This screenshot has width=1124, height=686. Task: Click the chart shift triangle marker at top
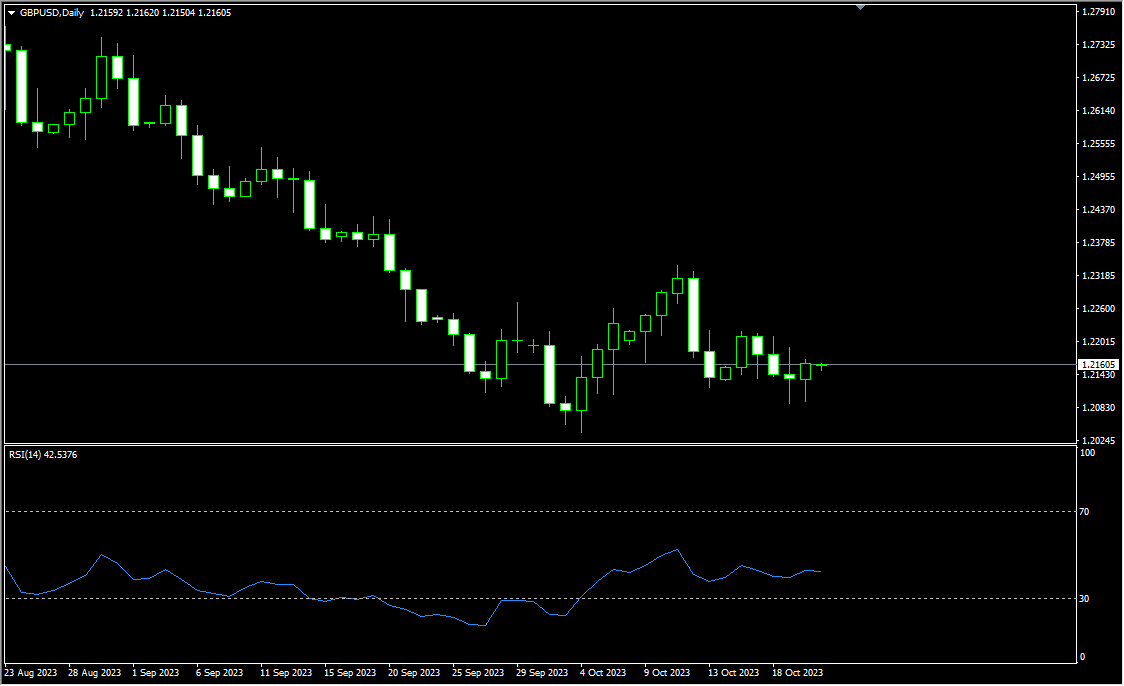[x=860, y=7]
